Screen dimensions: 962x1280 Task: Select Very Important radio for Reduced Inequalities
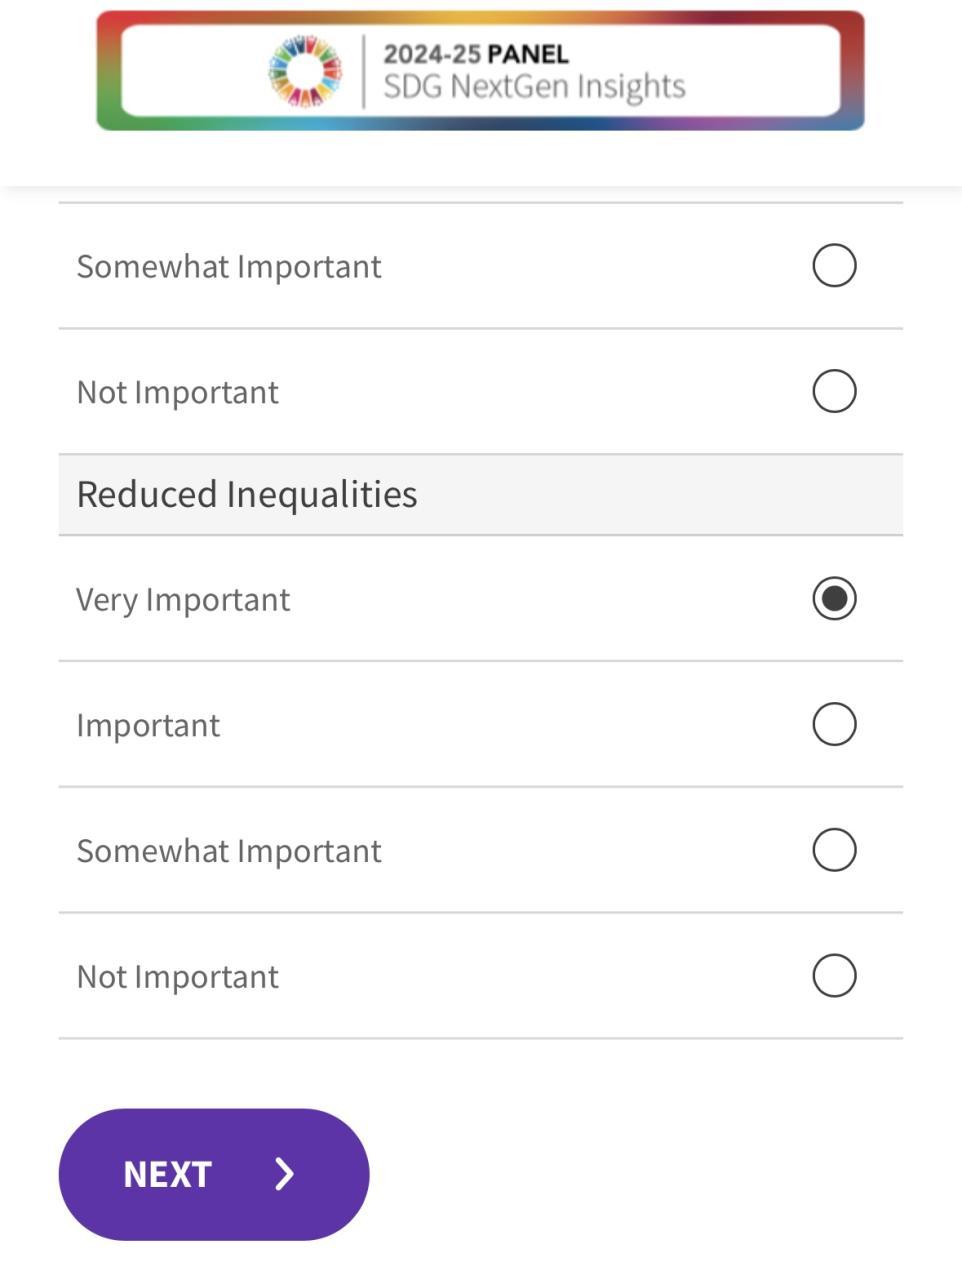coord(834,599)
